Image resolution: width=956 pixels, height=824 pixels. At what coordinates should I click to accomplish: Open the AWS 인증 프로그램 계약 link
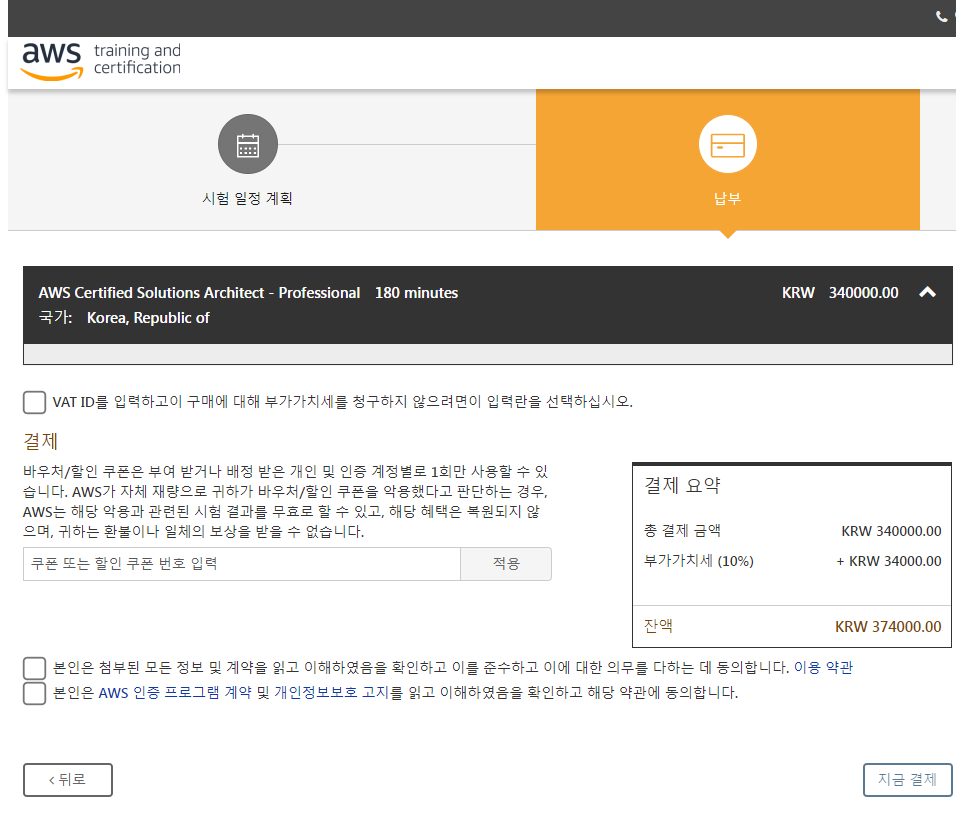point(175,693)
